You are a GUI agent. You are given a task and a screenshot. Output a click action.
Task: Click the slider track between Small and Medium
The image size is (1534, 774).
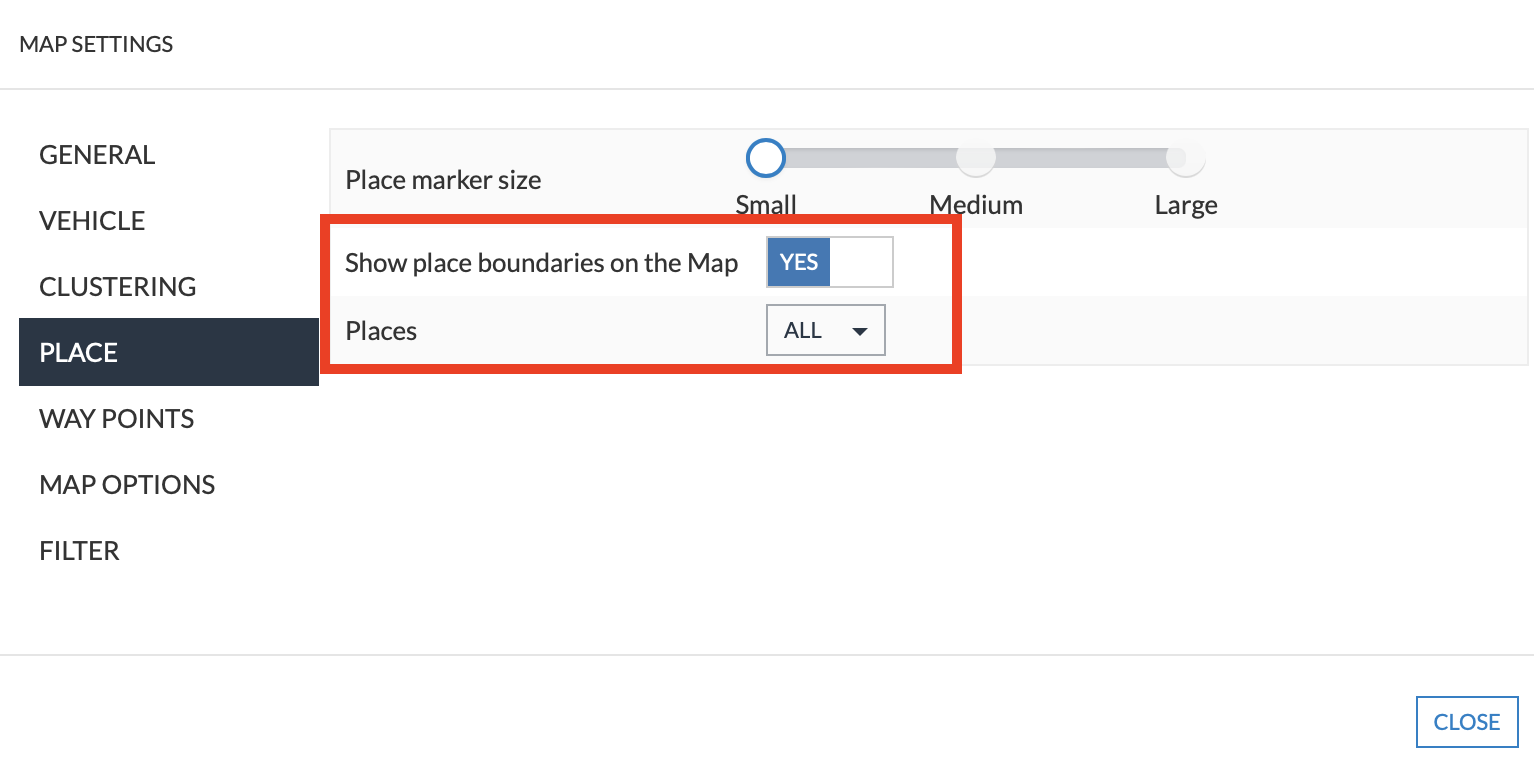(871, 157)
